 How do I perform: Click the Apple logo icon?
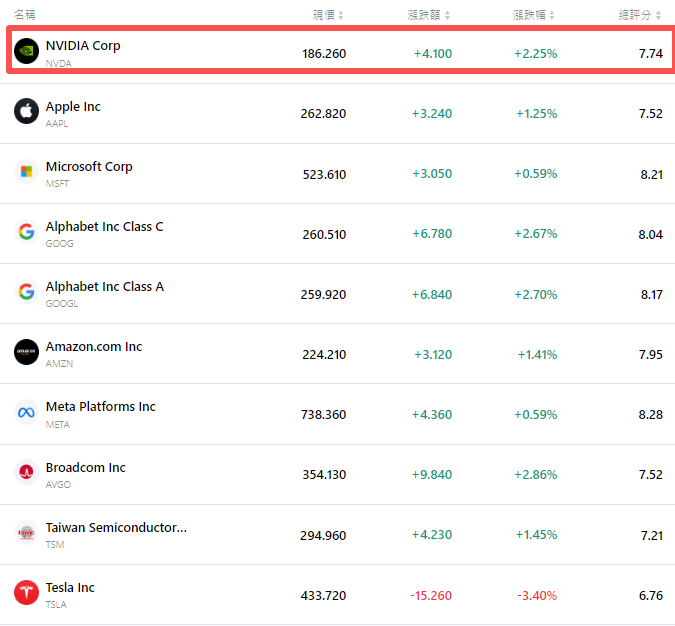pyautogui.click(x=26, y=111)
